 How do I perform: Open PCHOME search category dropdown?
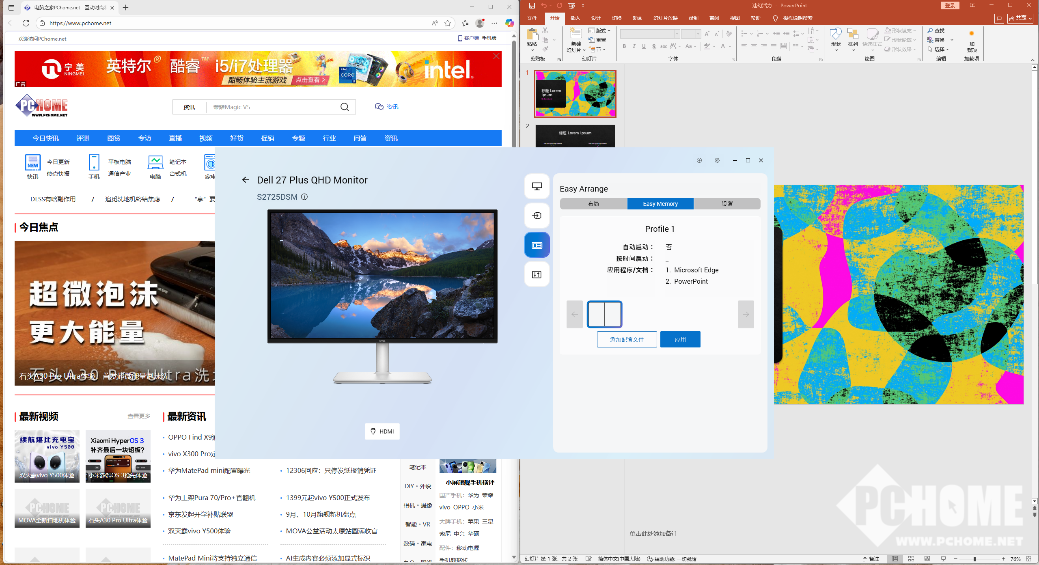(x=190, y=107)
